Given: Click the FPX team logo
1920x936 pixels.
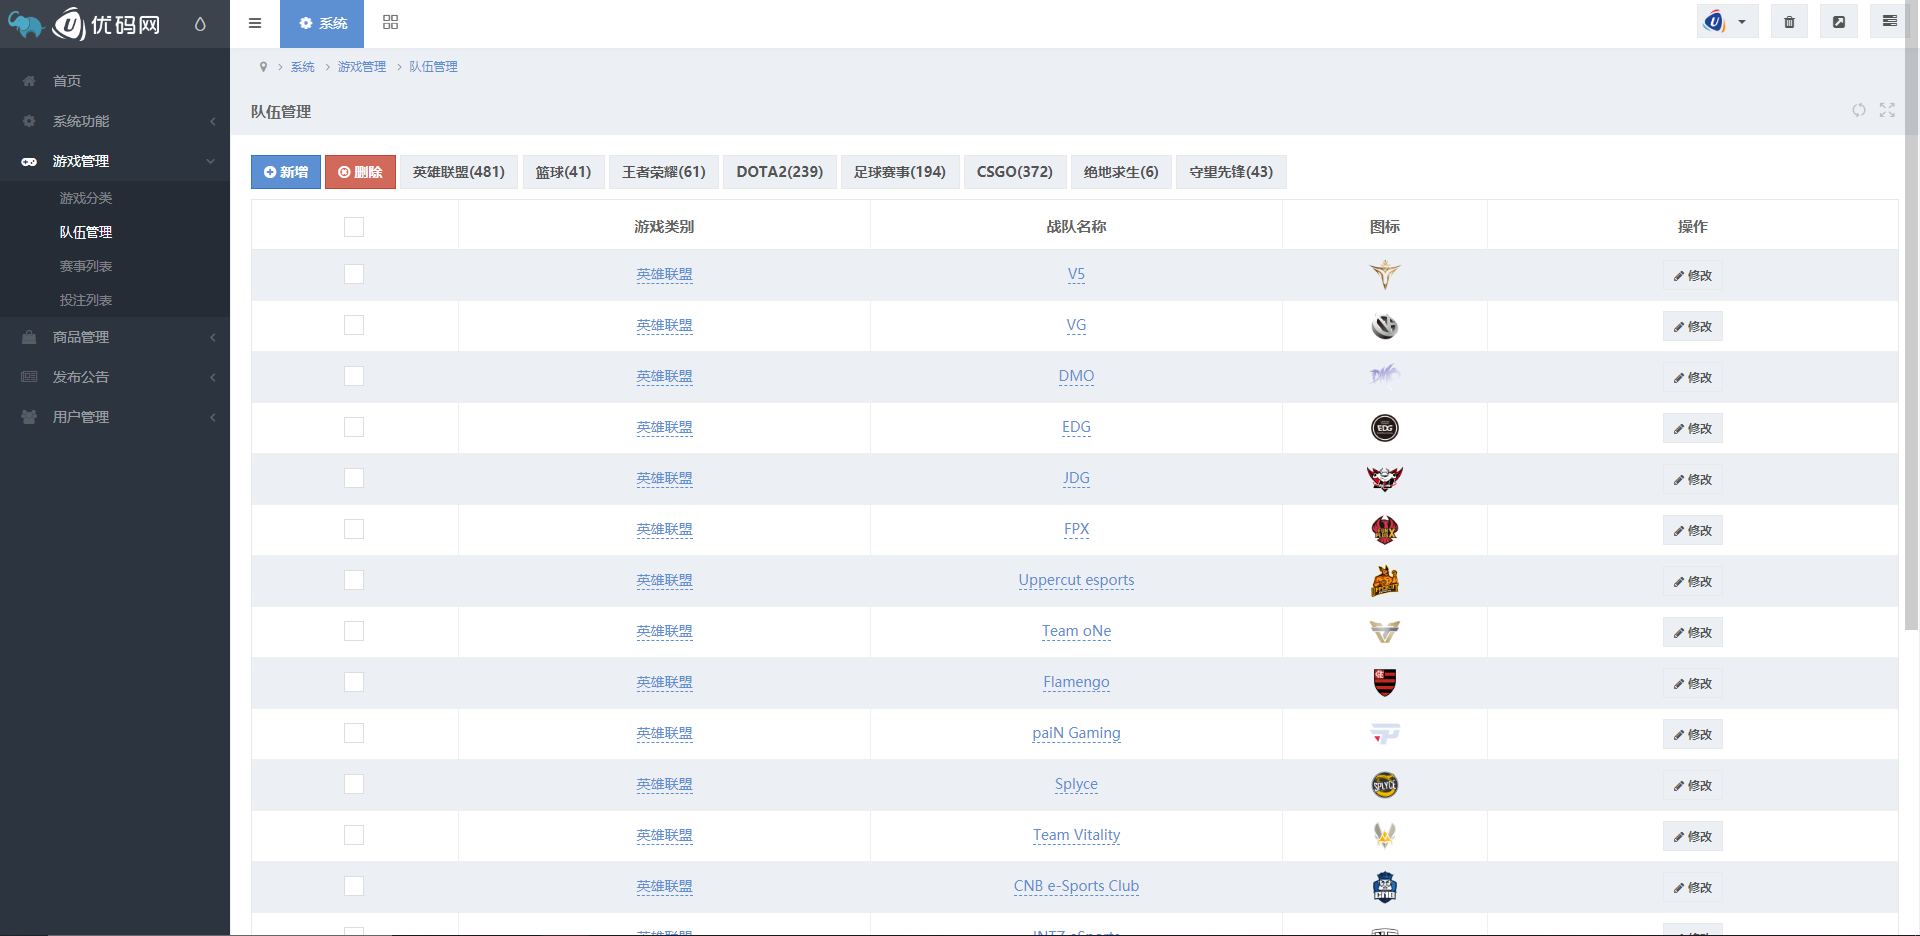Looking at the screenshot, I should tap(1385, 530).
